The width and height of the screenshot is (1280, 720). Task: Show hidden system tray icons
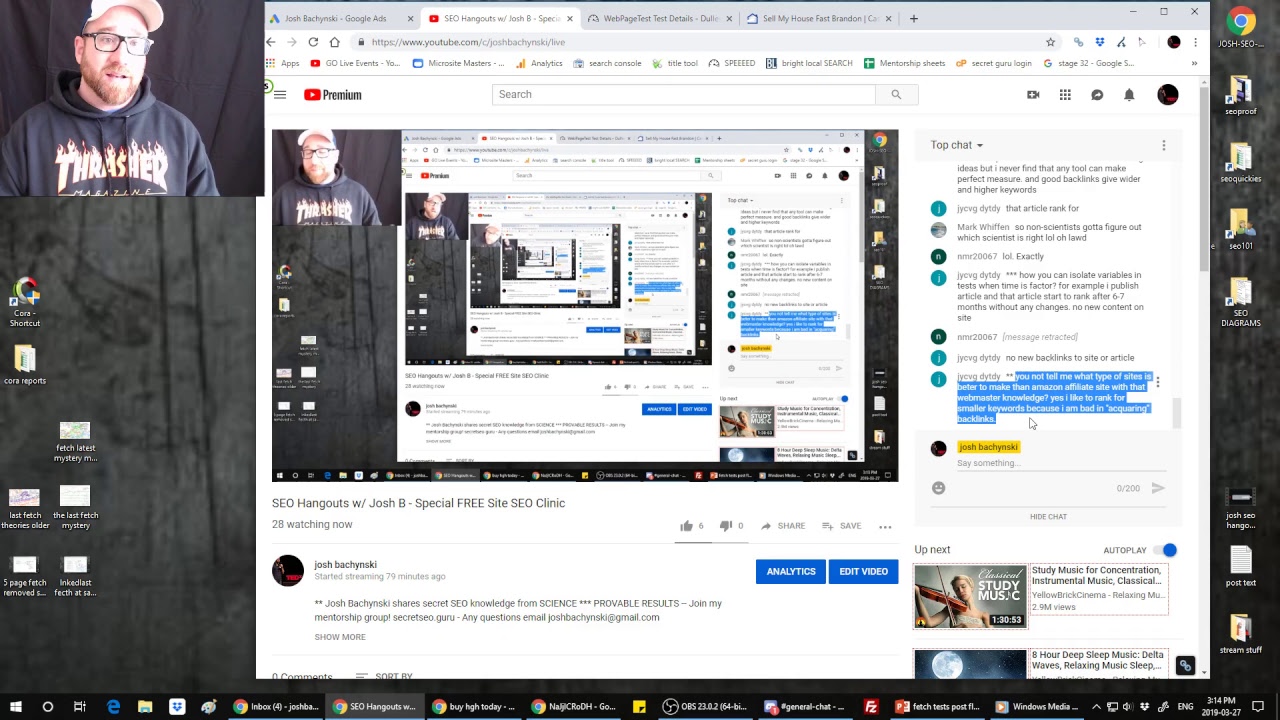click(x=1096, y=707)
